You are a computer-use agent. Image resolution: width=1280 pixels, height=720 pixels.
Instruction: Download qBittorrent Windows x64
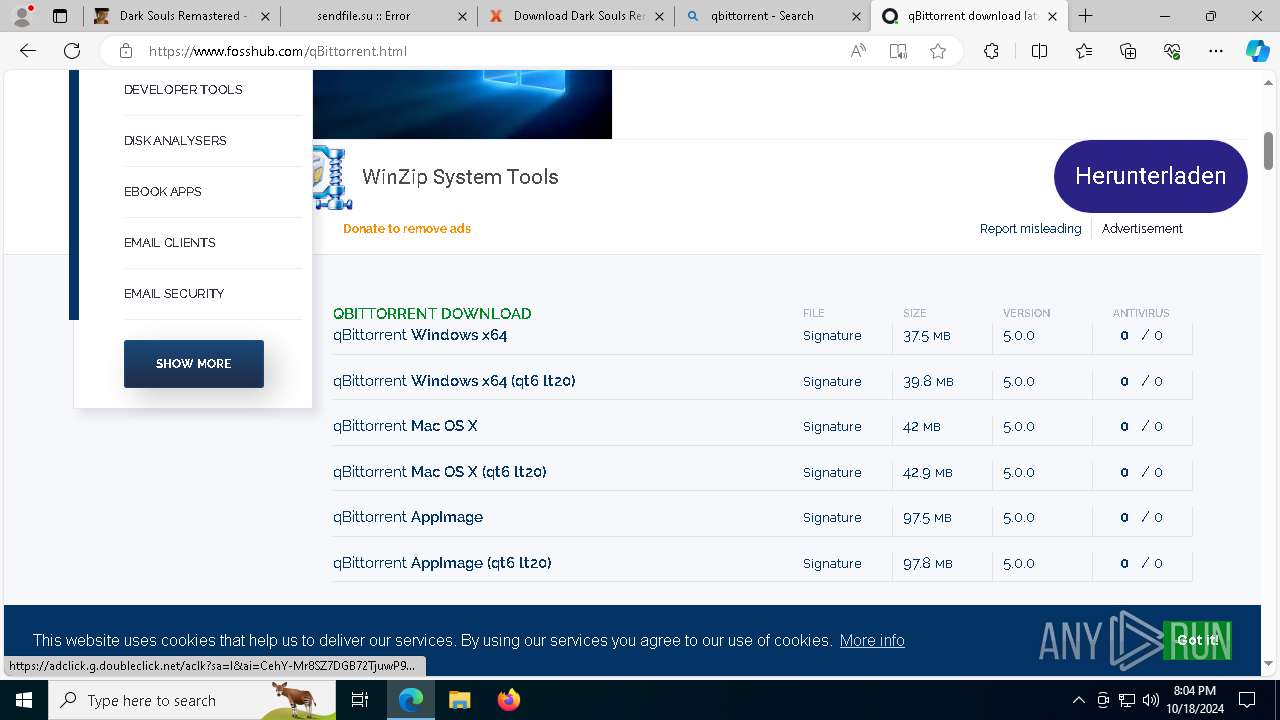(x=420, y=335)
